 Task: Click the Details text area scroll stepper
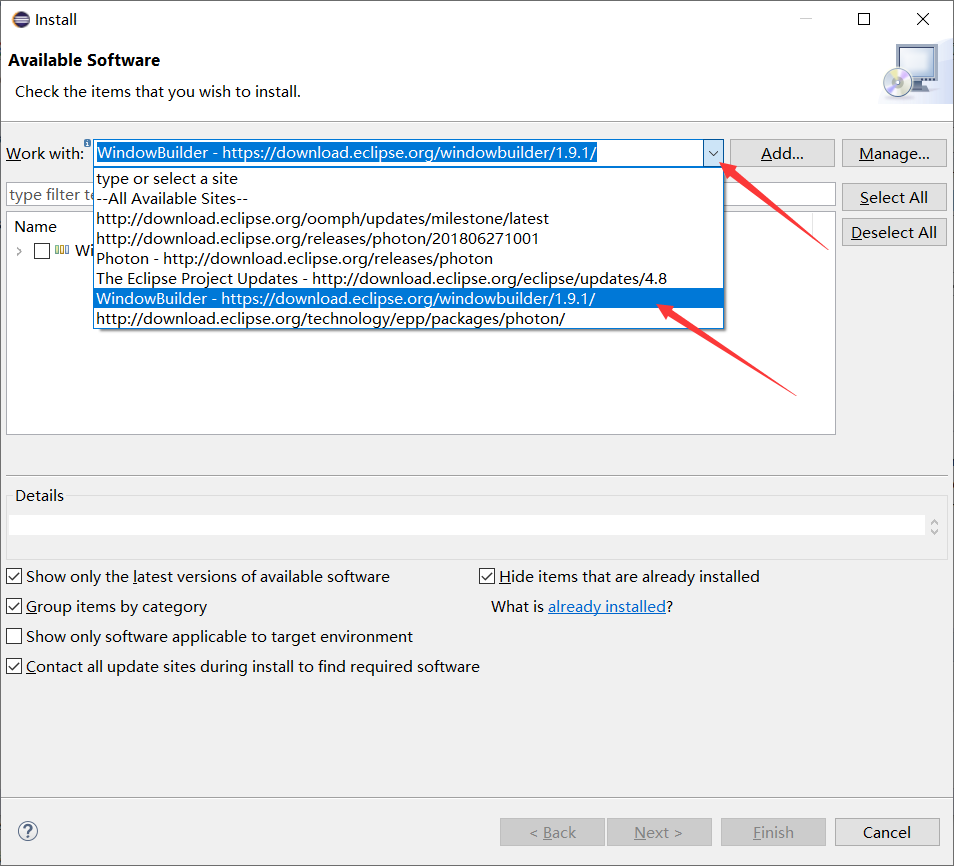coord(934,526)
